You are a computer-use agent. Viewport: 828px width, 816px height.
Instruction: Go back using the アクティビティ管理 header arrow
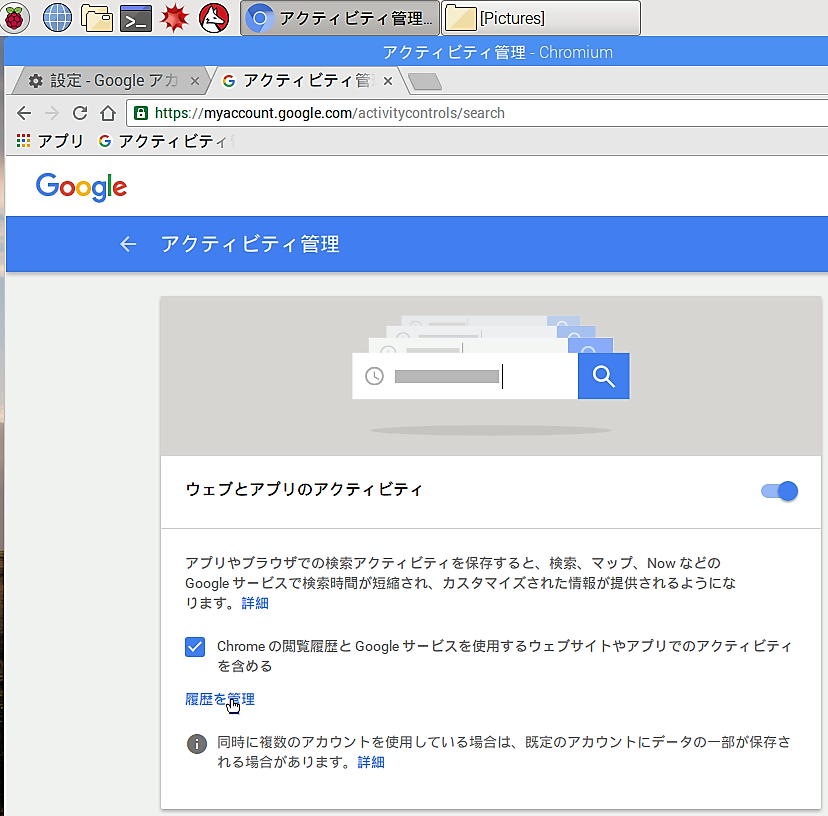(128, 244)
